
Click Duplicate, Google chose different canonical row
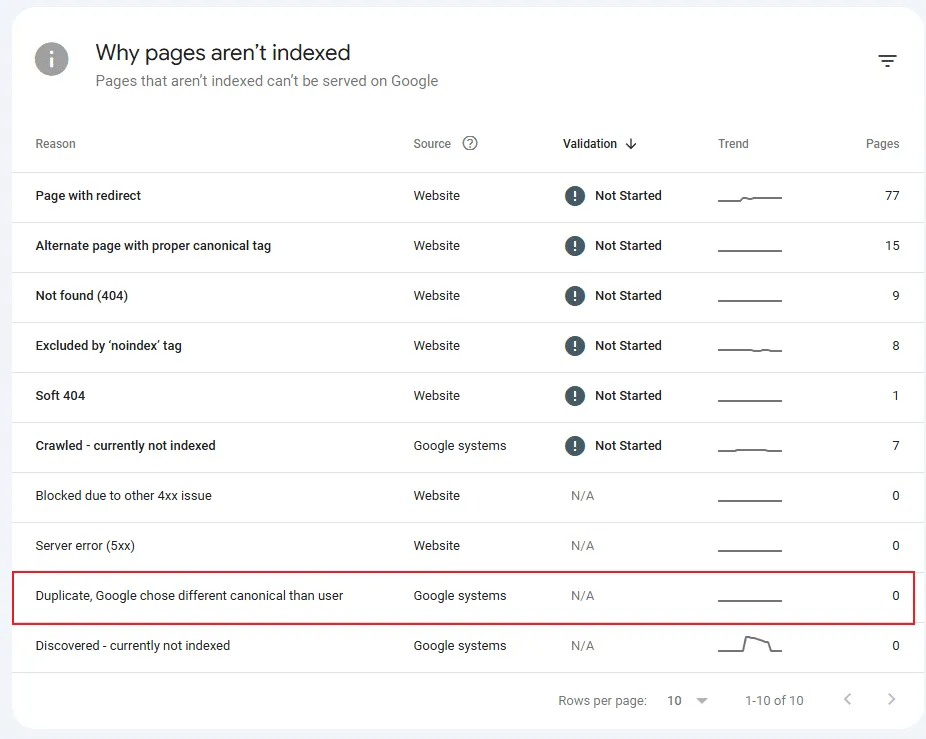tap(189, 596)
